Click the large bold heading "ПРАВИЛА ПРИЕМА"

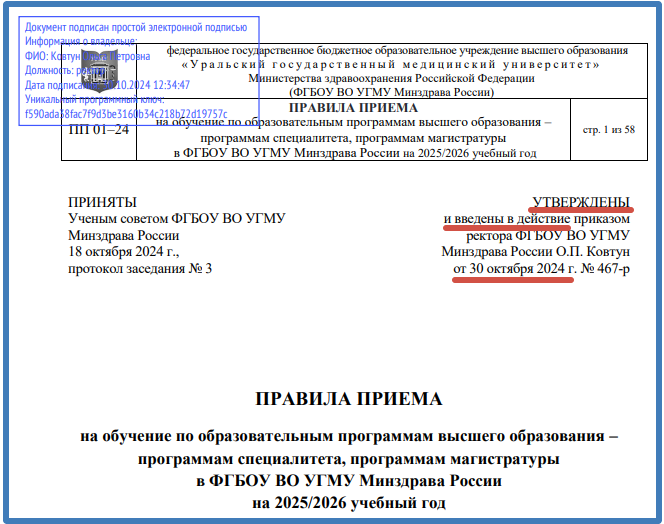pos(349,399)
